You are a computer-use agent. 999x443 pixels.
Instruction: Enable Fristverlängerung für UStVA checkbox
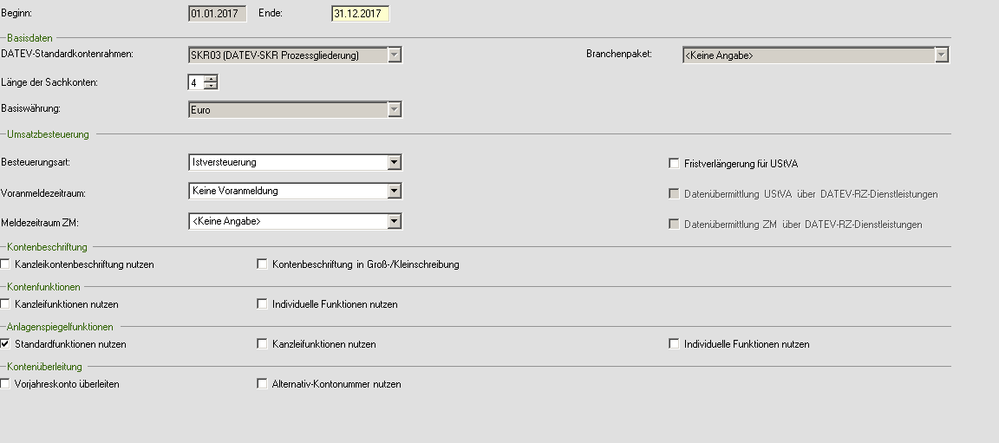pyautogui.click(x=674, y=163)
